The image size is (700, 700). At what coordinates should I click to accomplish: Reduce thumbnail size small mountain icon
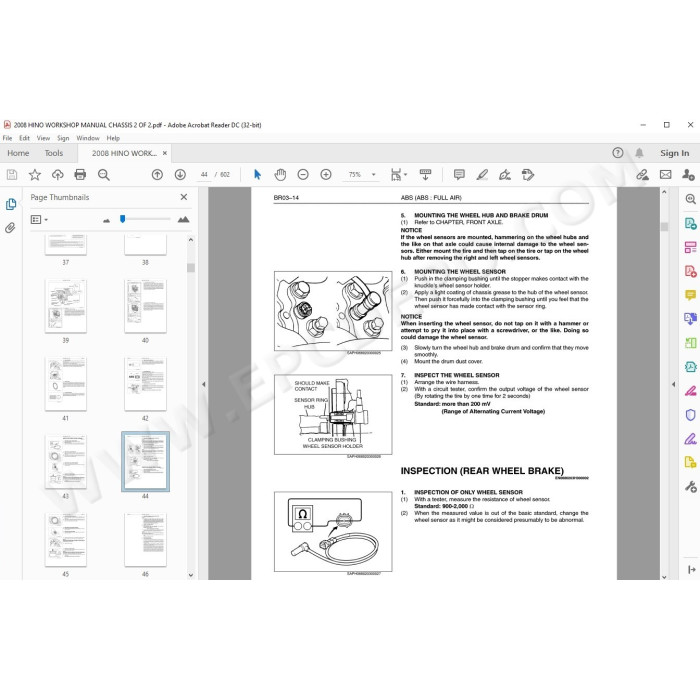click(x=106, y=220)
